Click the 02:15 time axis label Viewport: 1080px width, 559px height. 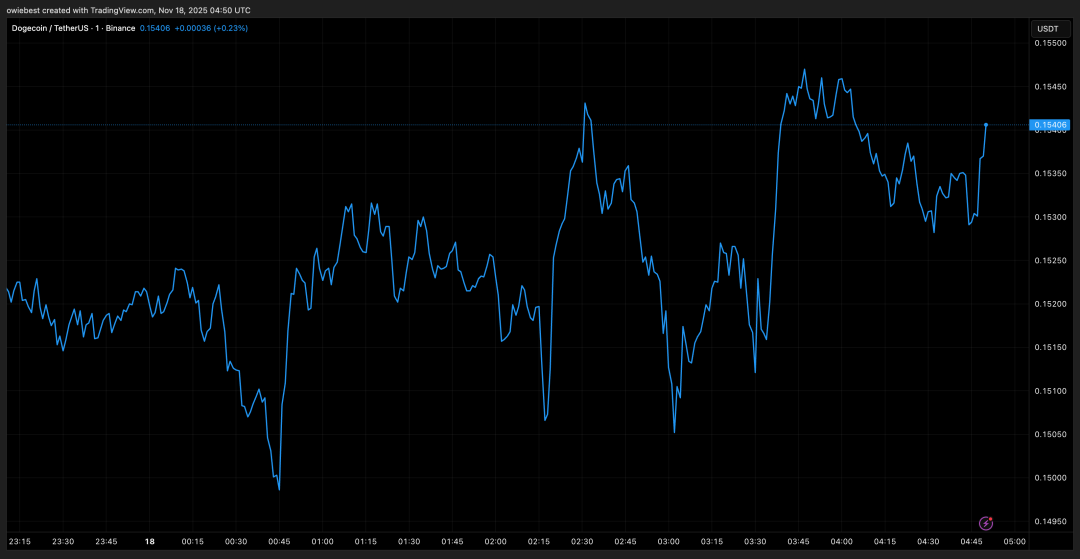point(539,541)
